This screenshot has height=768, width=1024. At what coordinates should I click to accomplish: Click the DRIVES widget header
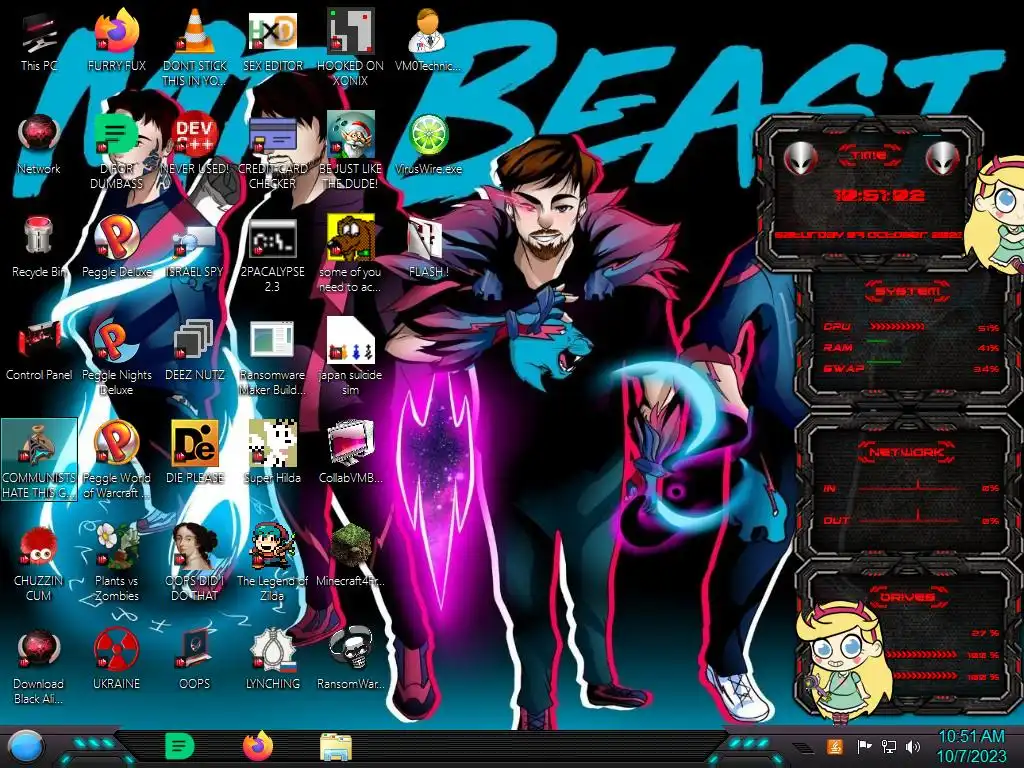tap(907, 597)
